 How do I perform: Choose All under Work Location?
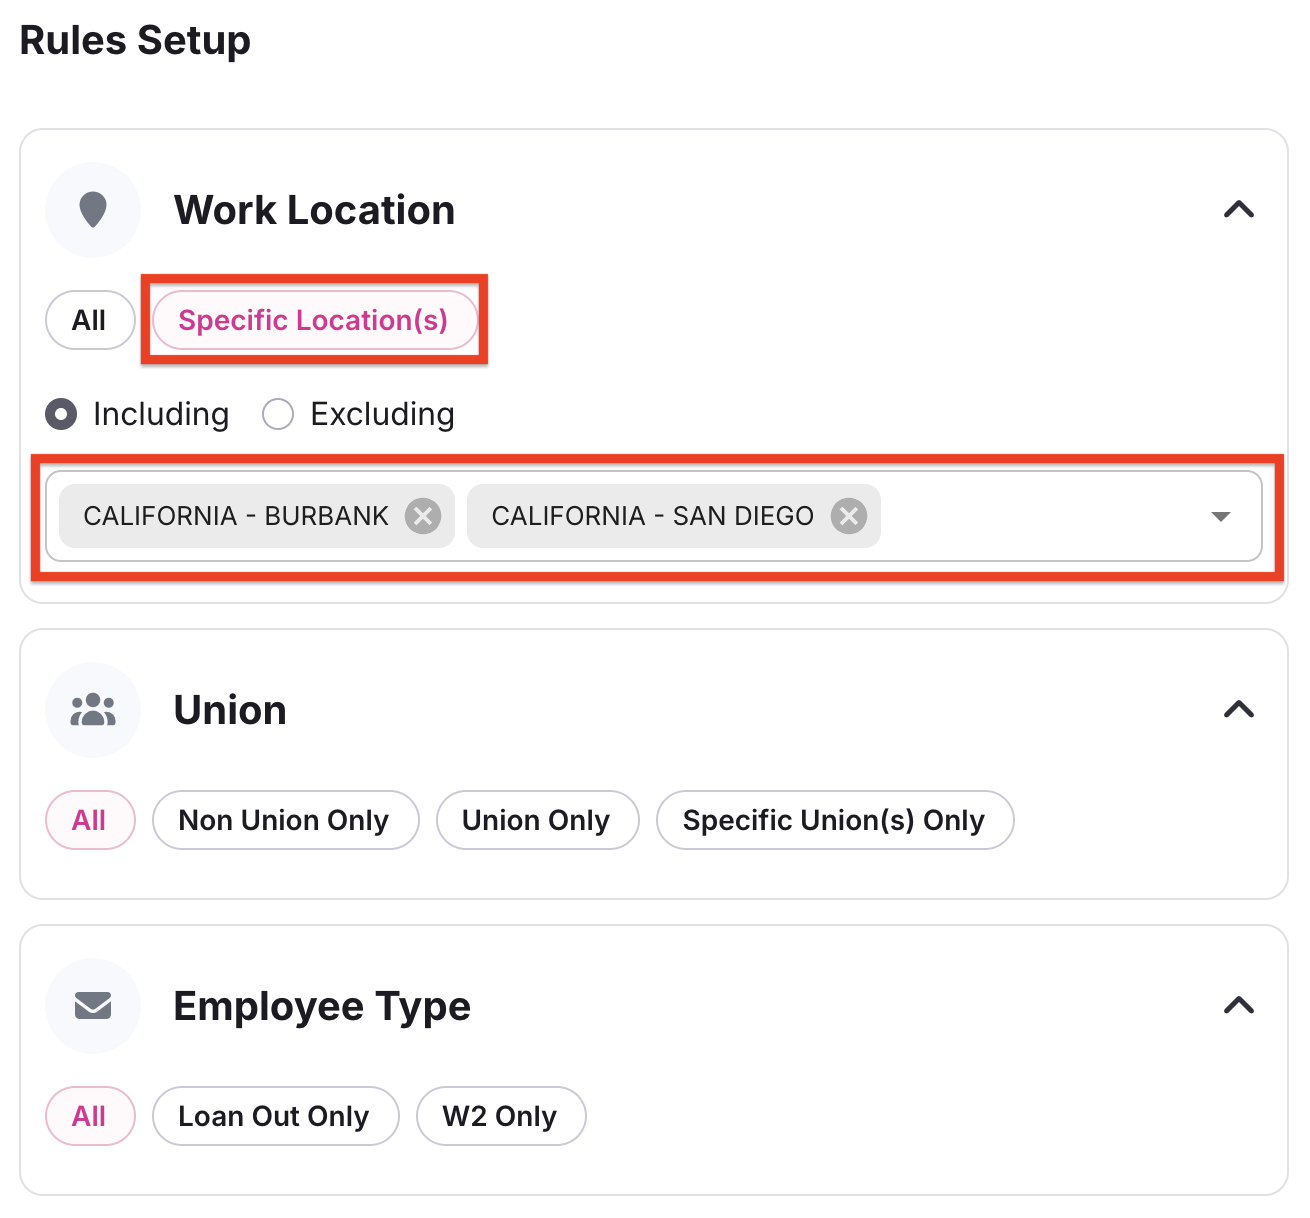pyautogui.click(x=90, y=320)
